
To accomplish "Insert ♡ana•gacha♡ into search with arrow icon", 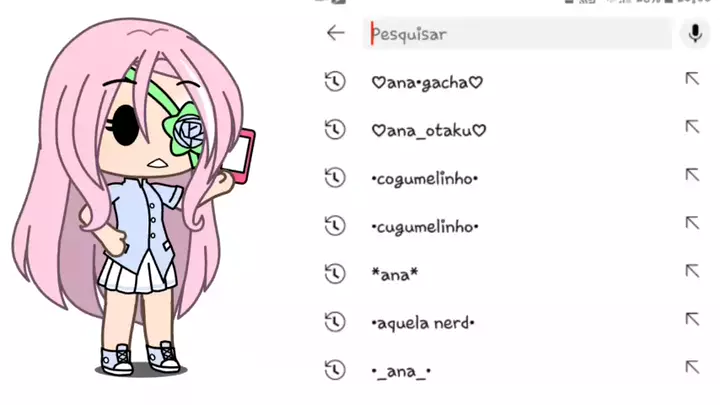I will [692, 79].
